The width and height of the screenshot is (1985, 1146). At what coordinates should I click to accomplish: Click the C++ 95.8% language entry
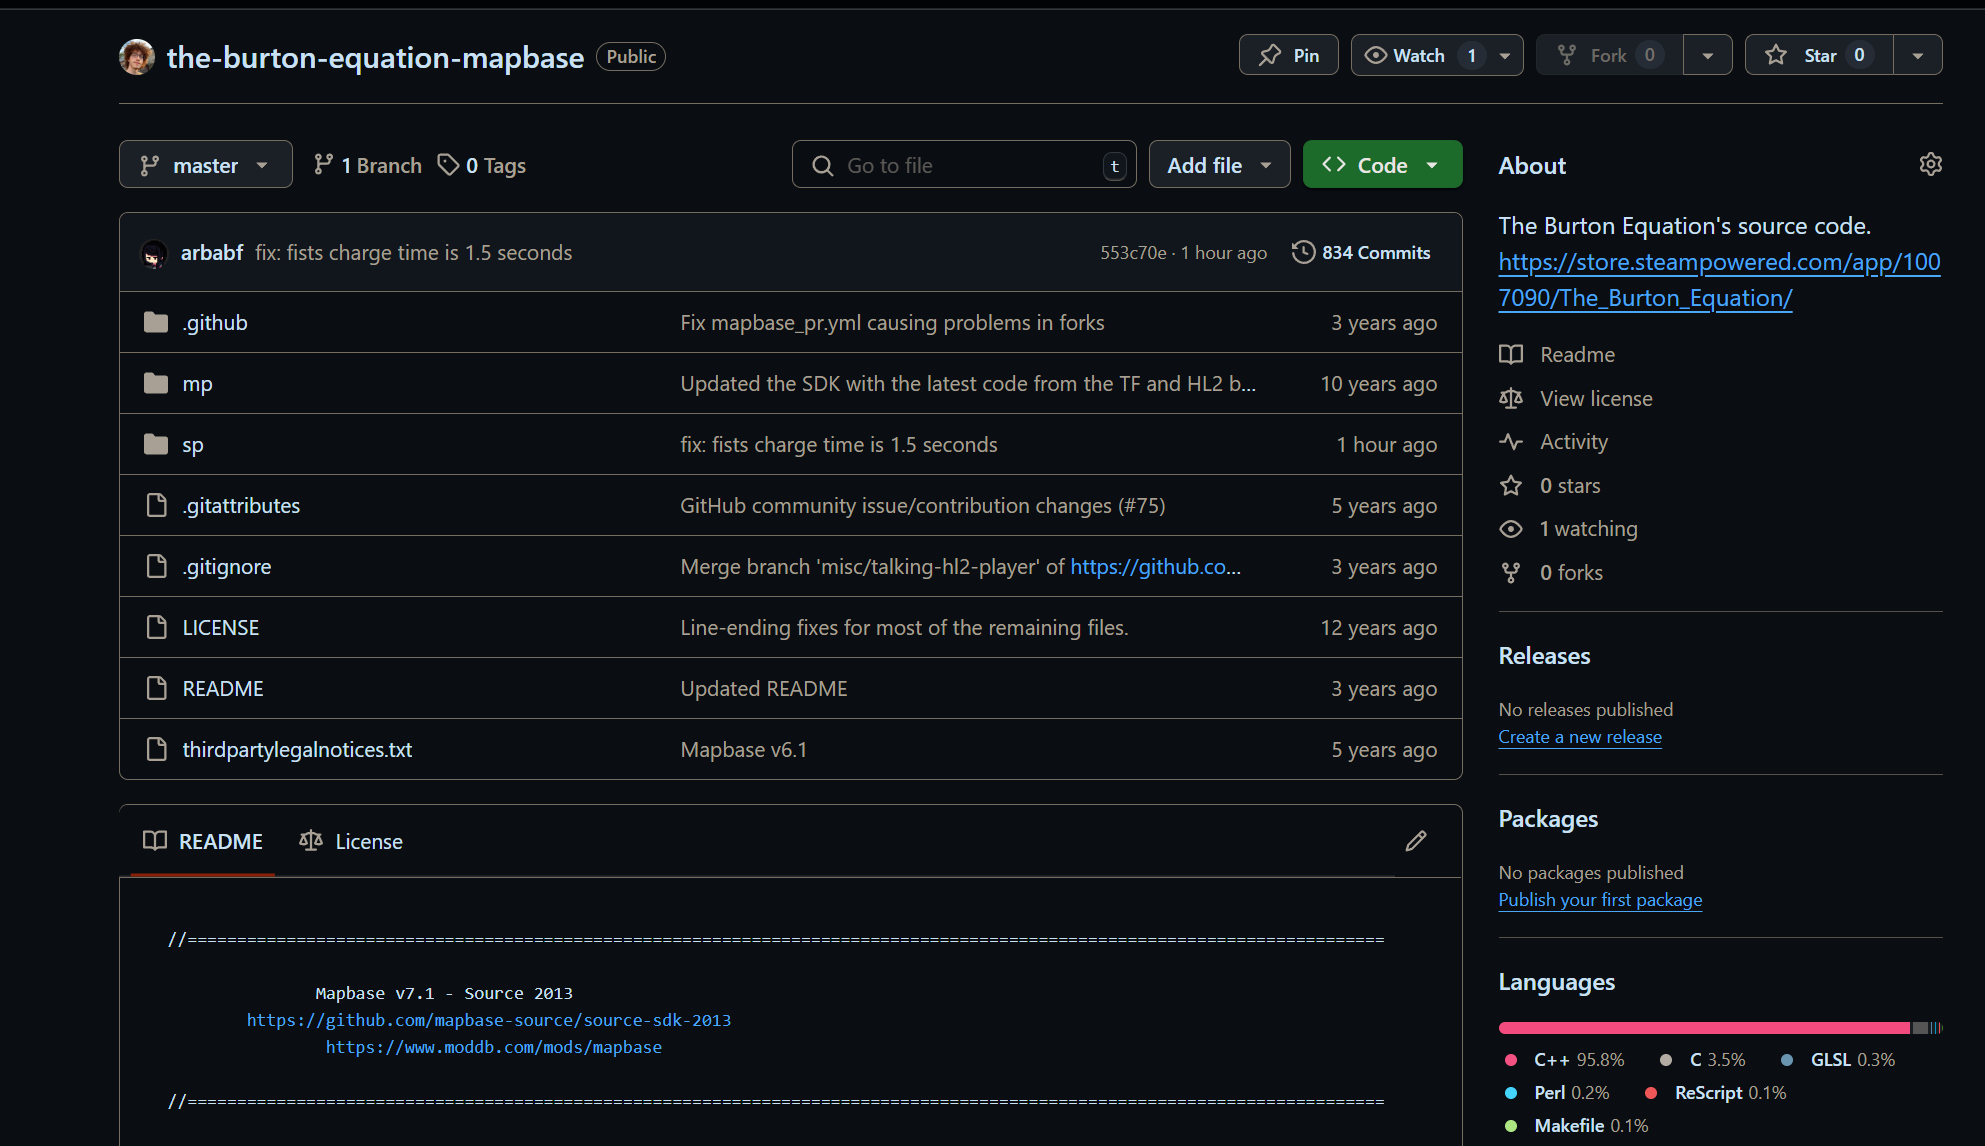pyautogui.click(x=1564, y=1060)
